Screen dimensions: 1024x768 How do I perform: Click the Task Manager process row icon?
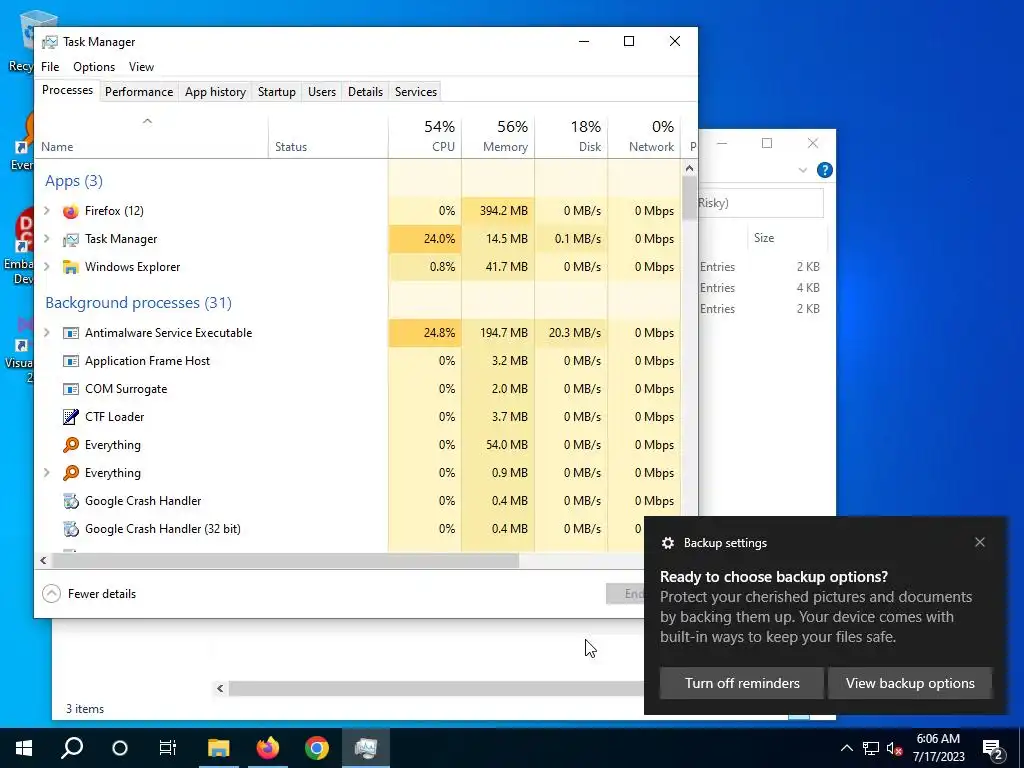point(71,239)
